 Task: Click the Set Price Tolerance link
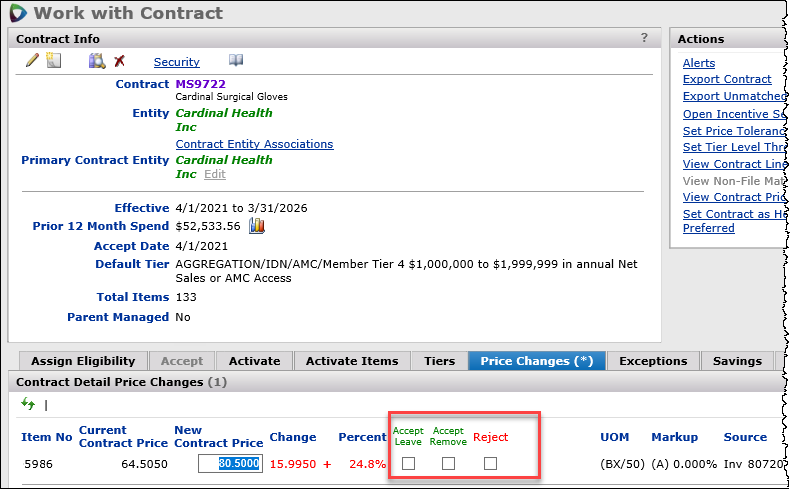pyautogui.click(x=734, y=131)
